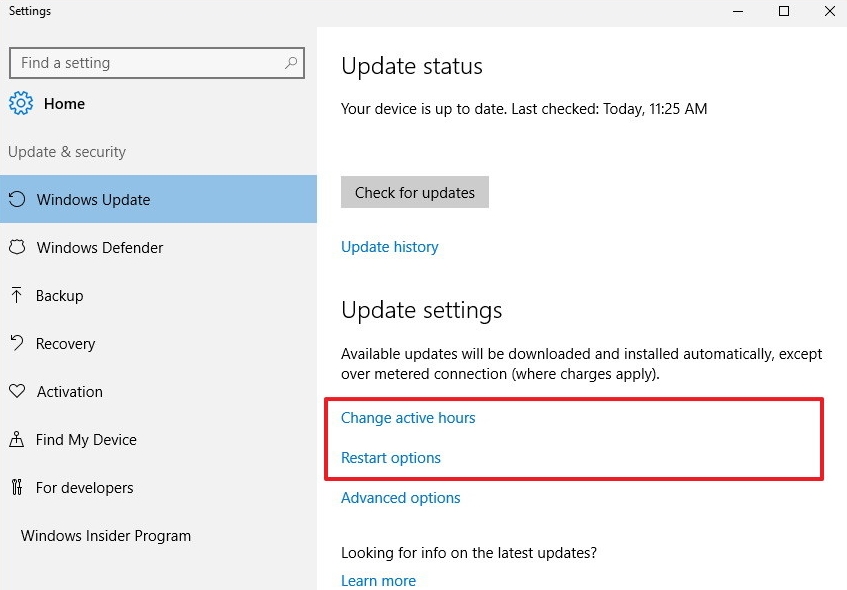Click the Restart options link

click(x=390, y=457)
